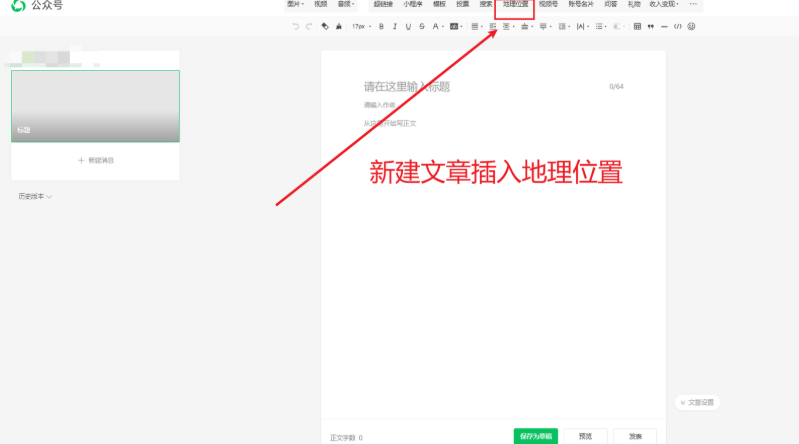The image size is (799, 444).
Task: Open the 模板 option
Action: point(439,4)
